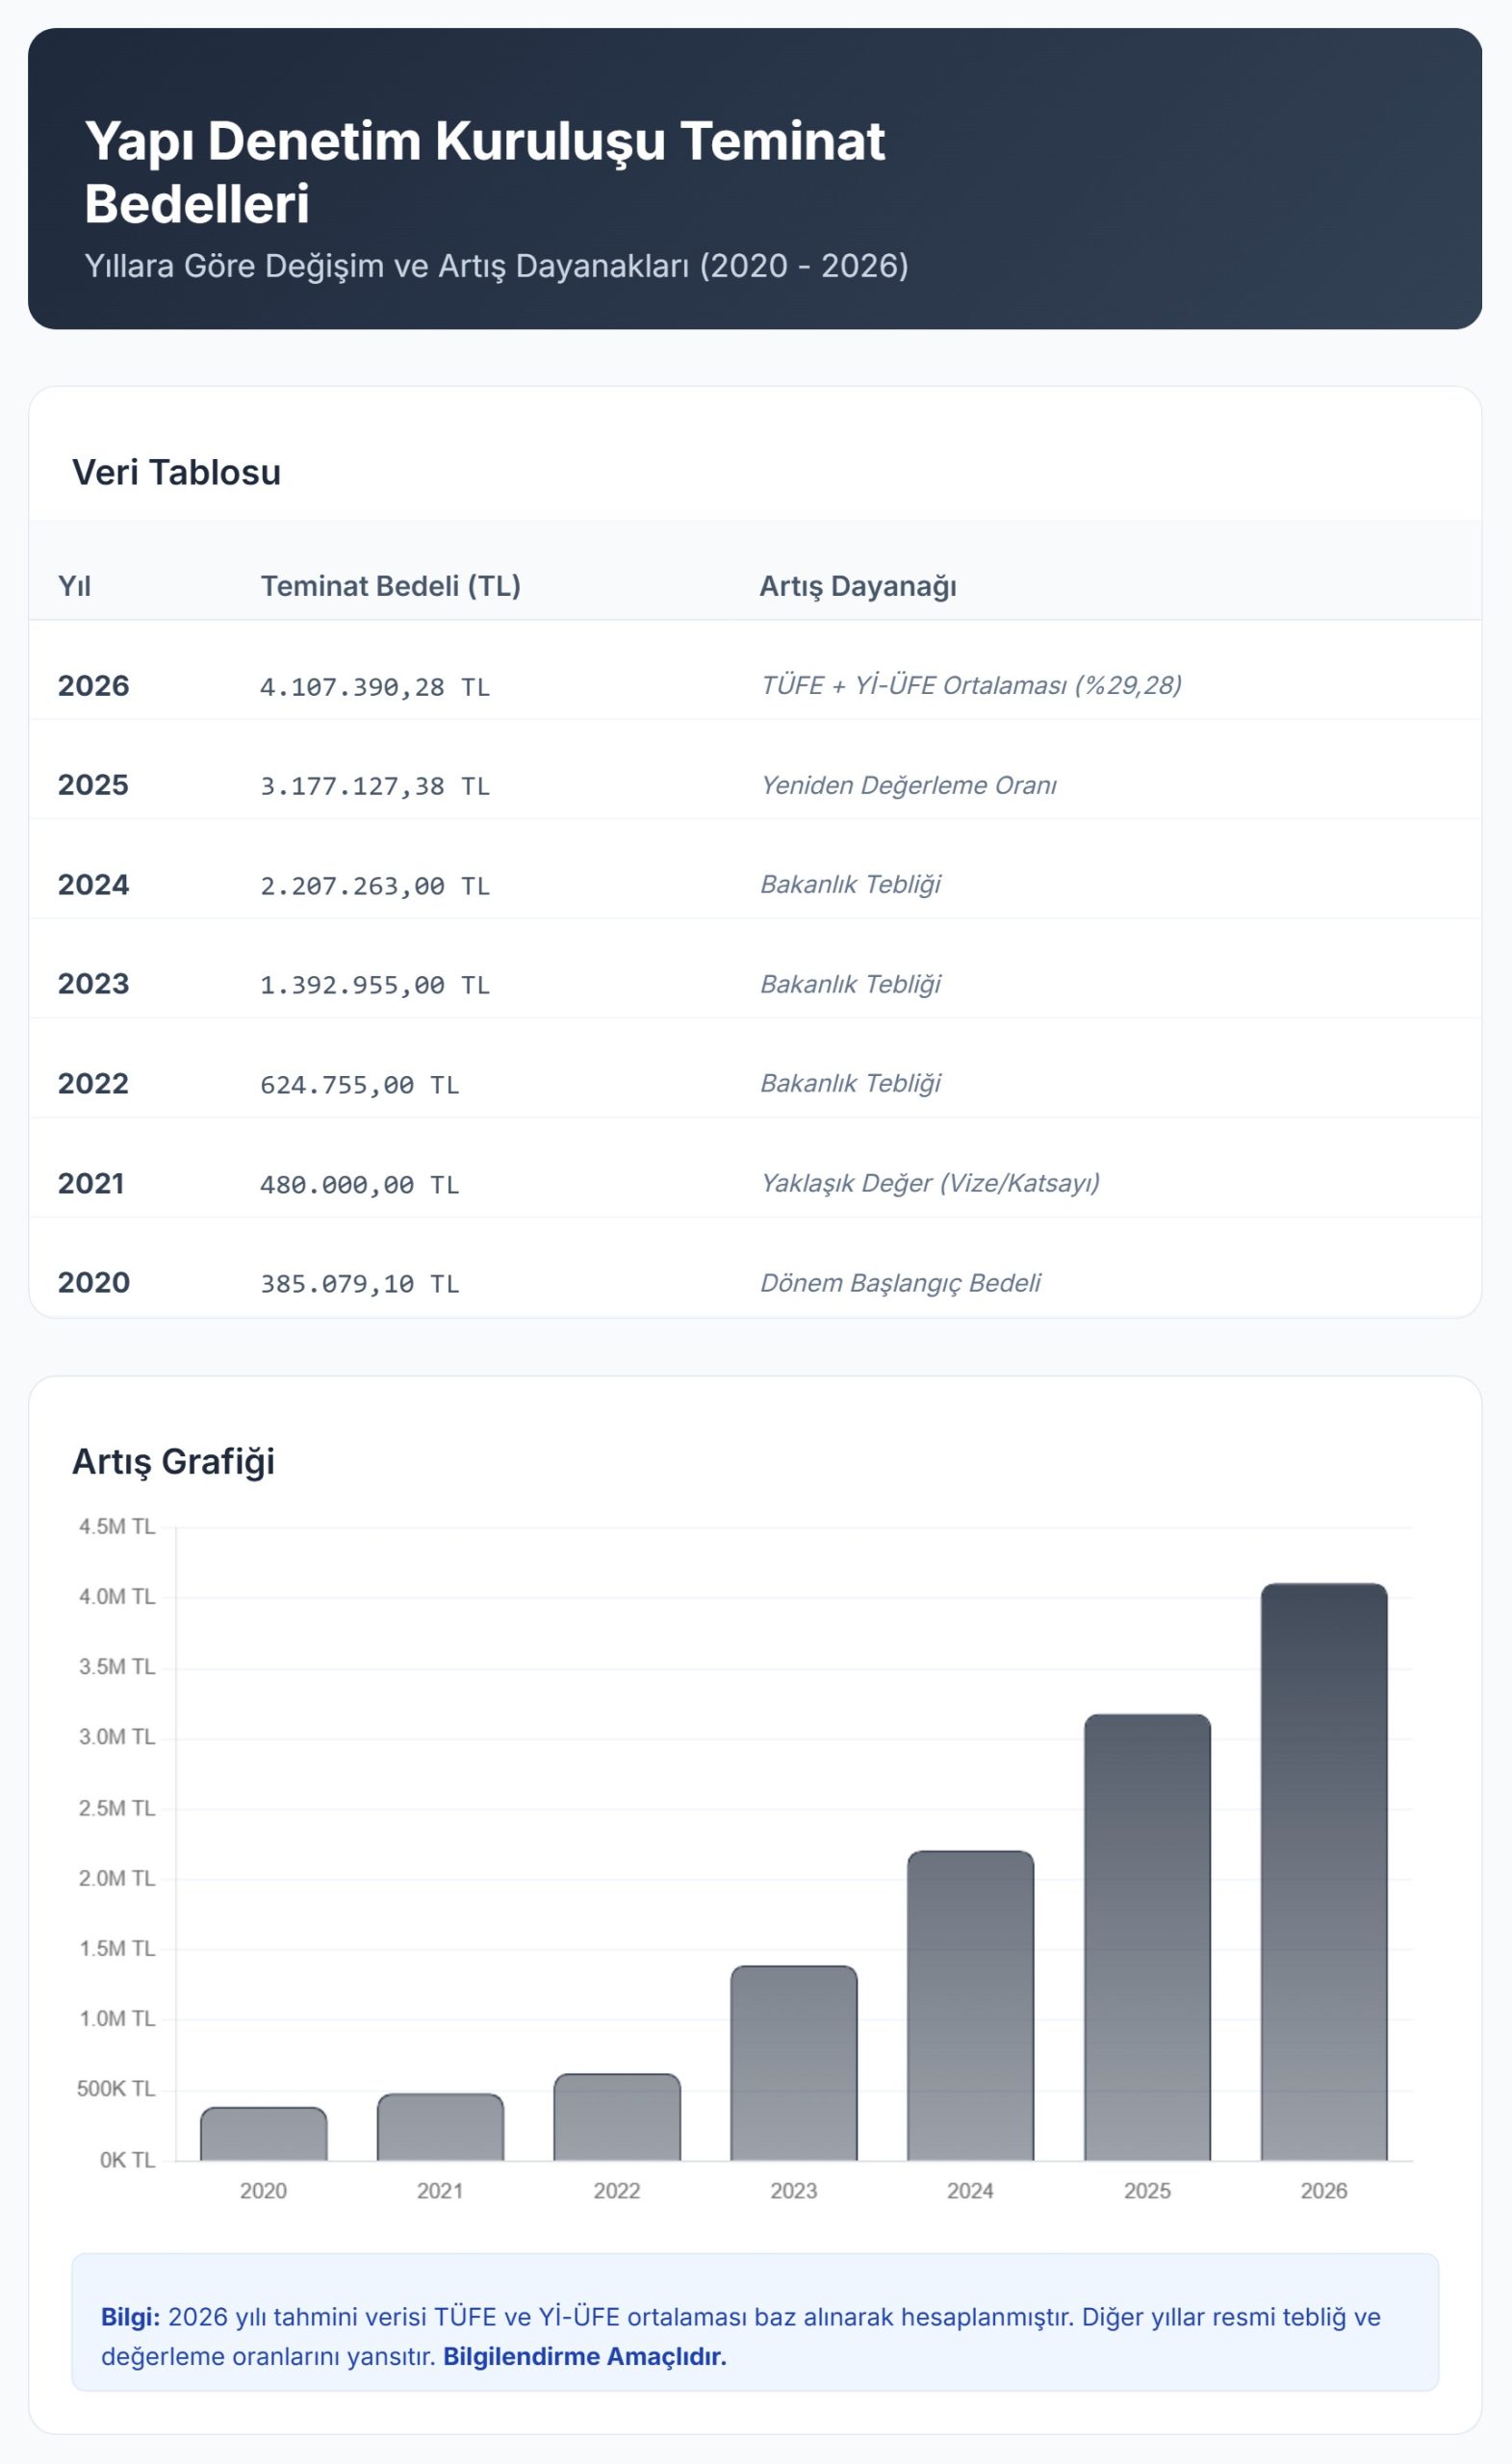Click the Yeniden Değerleme Oranı cell

[908, 785]
